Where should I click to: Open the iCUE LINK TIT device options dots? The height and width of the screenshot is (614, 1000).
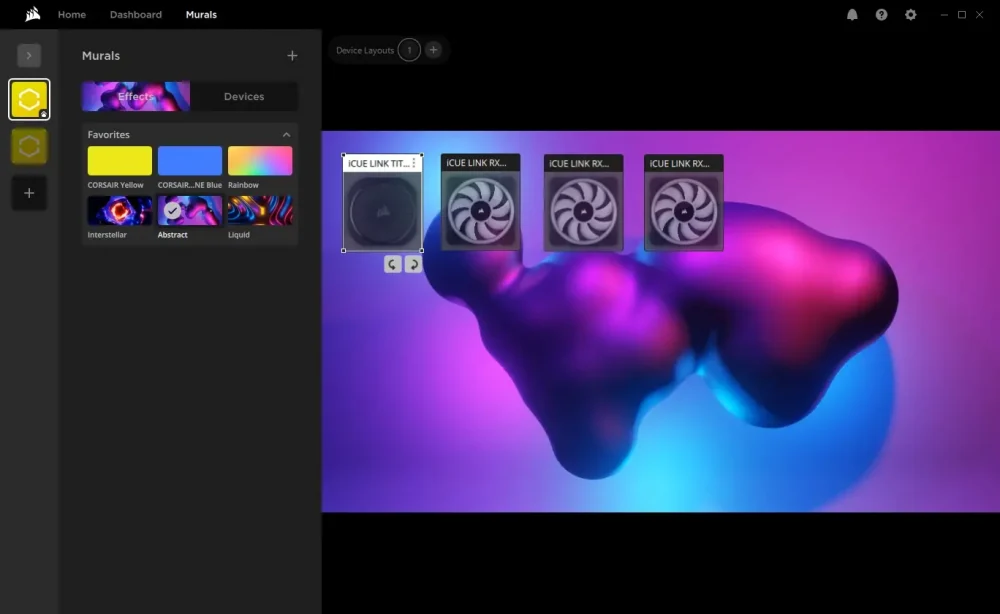tap(414, 163)
